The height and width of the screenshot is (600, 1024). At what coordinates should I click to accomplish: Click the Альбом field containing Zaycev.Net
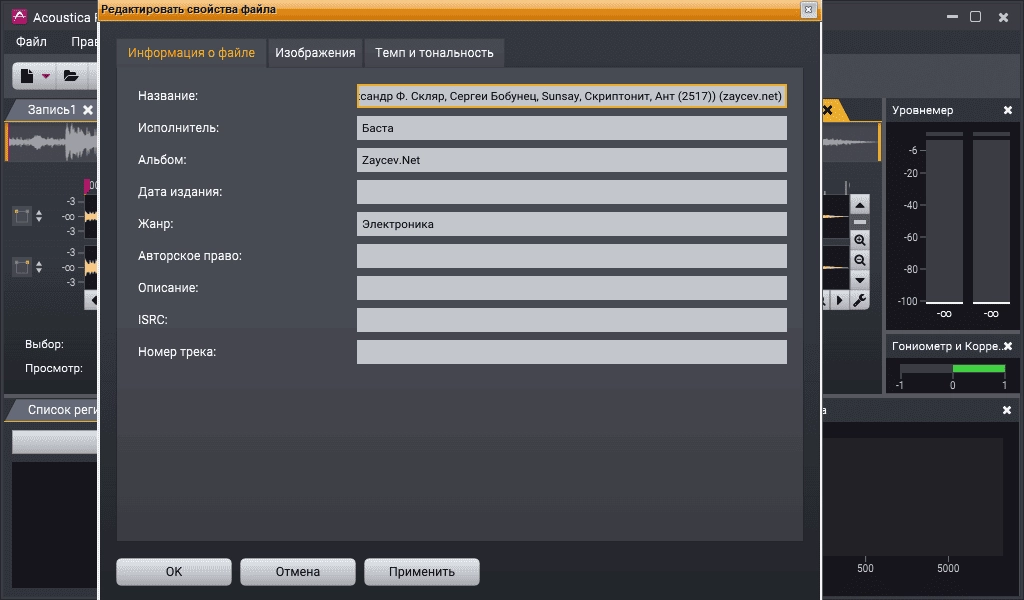tap(571, 160)
